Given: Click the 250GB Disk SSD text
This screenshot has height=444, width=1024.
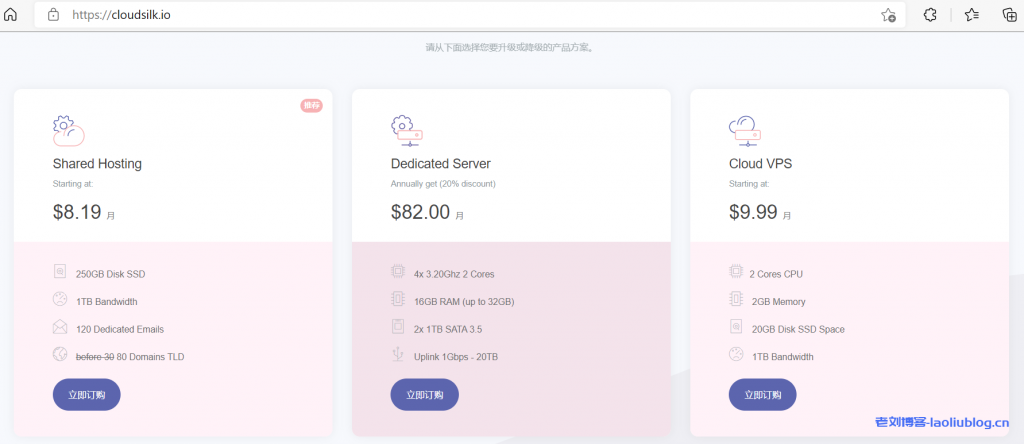Looking at the screenshot, I should 110,274.
